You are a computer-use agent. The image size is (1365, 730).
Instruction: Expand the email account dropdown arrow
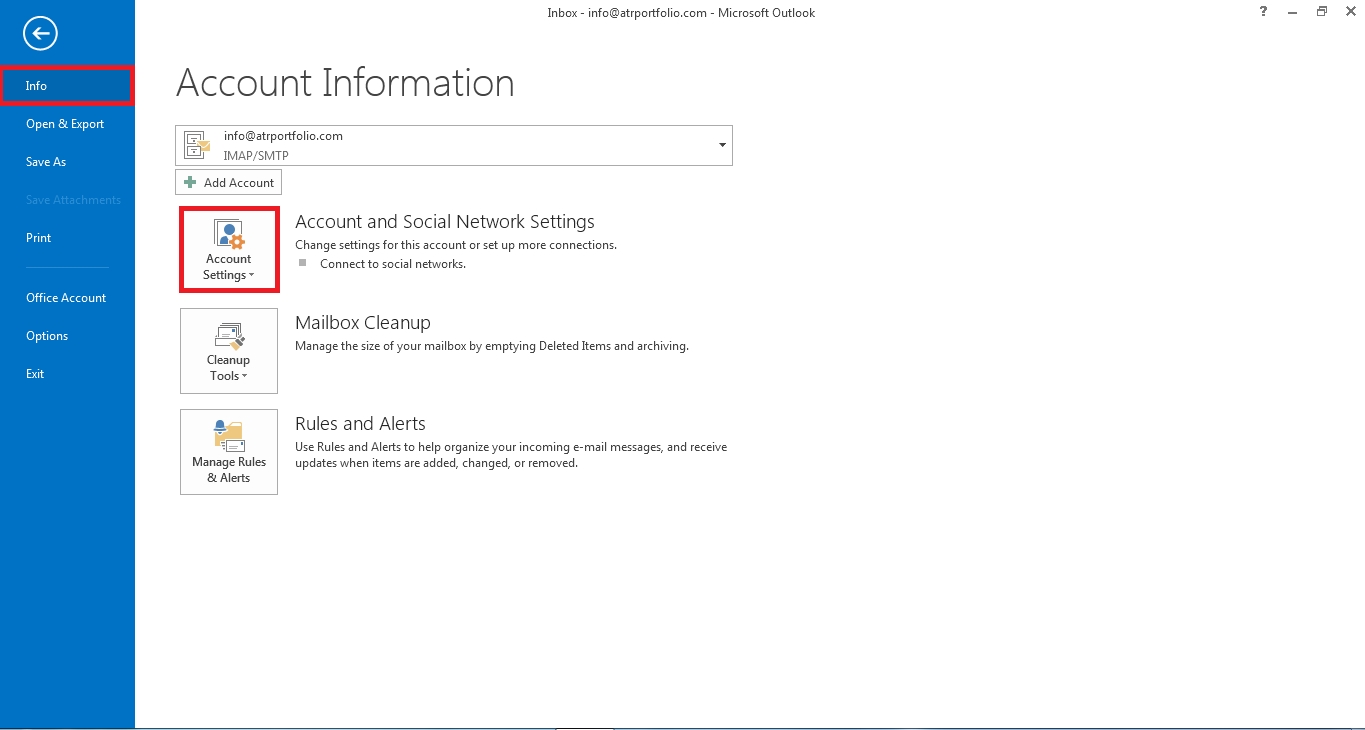[722, 145]
